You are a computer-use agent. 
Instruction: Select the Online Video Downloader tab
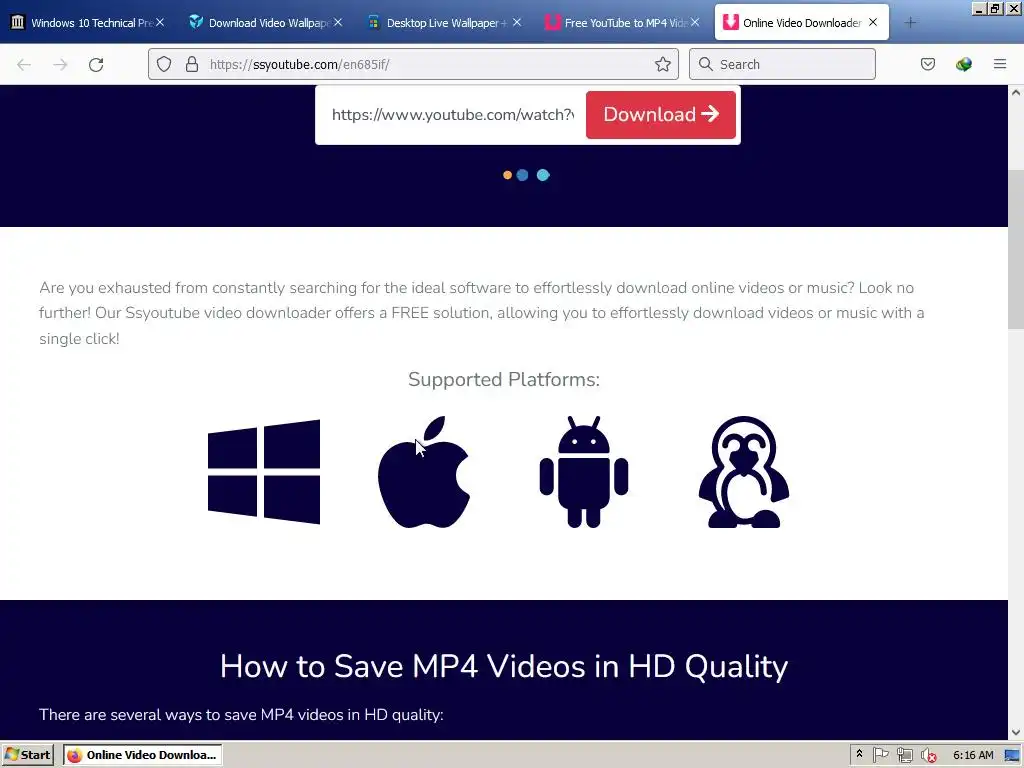click(x=802, y=23)
